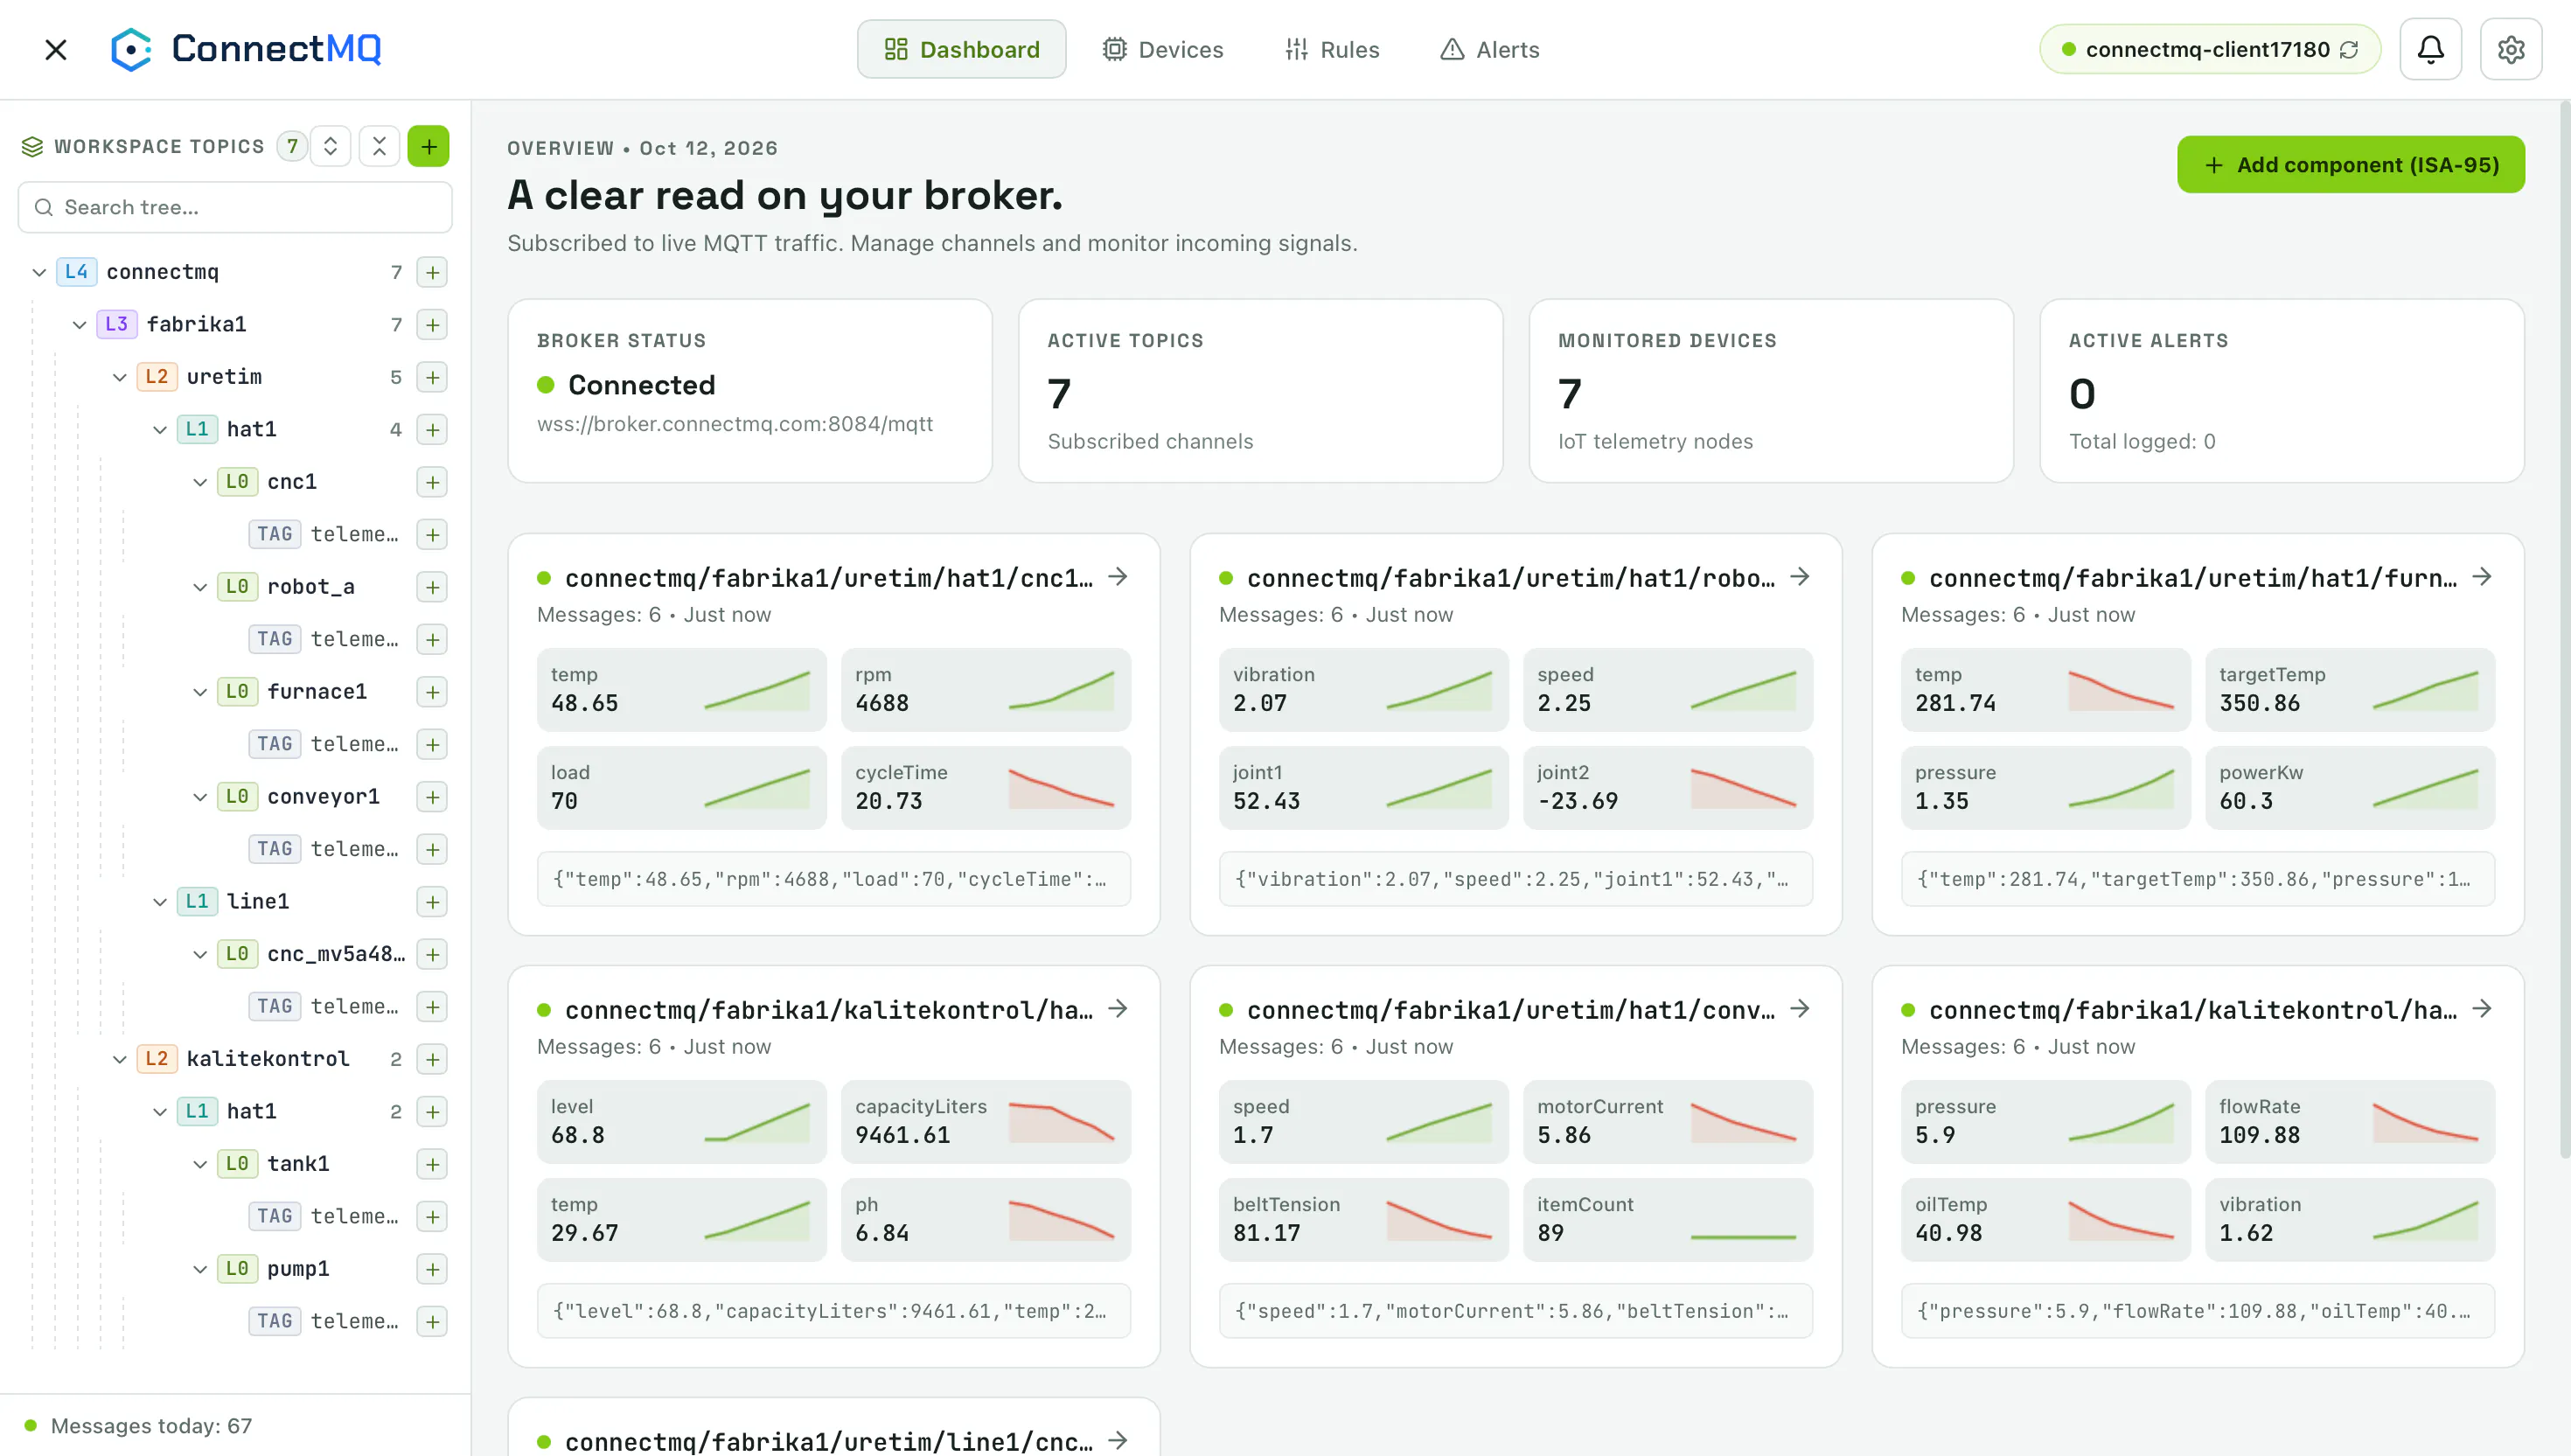Collapse the line1 L1 node chevron
This screenshot has width=2571, height=1456.
(x=159, y=902)
